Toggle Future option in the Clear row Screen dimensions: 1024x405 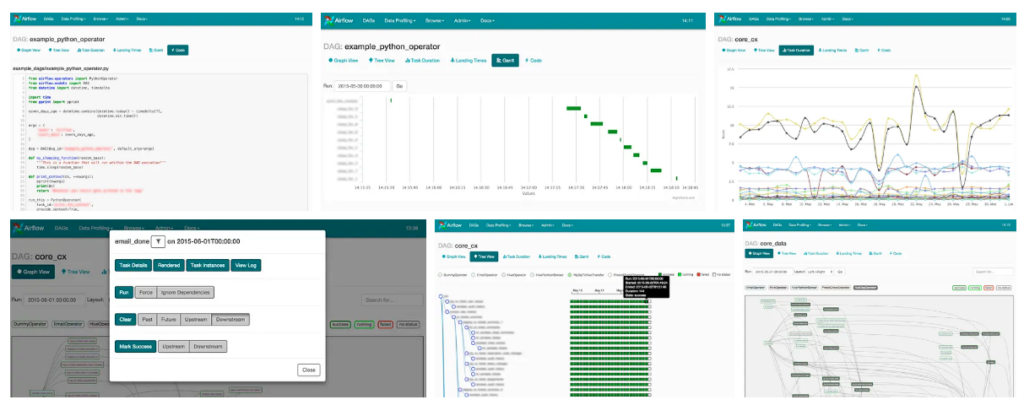[x=168, y=319]
